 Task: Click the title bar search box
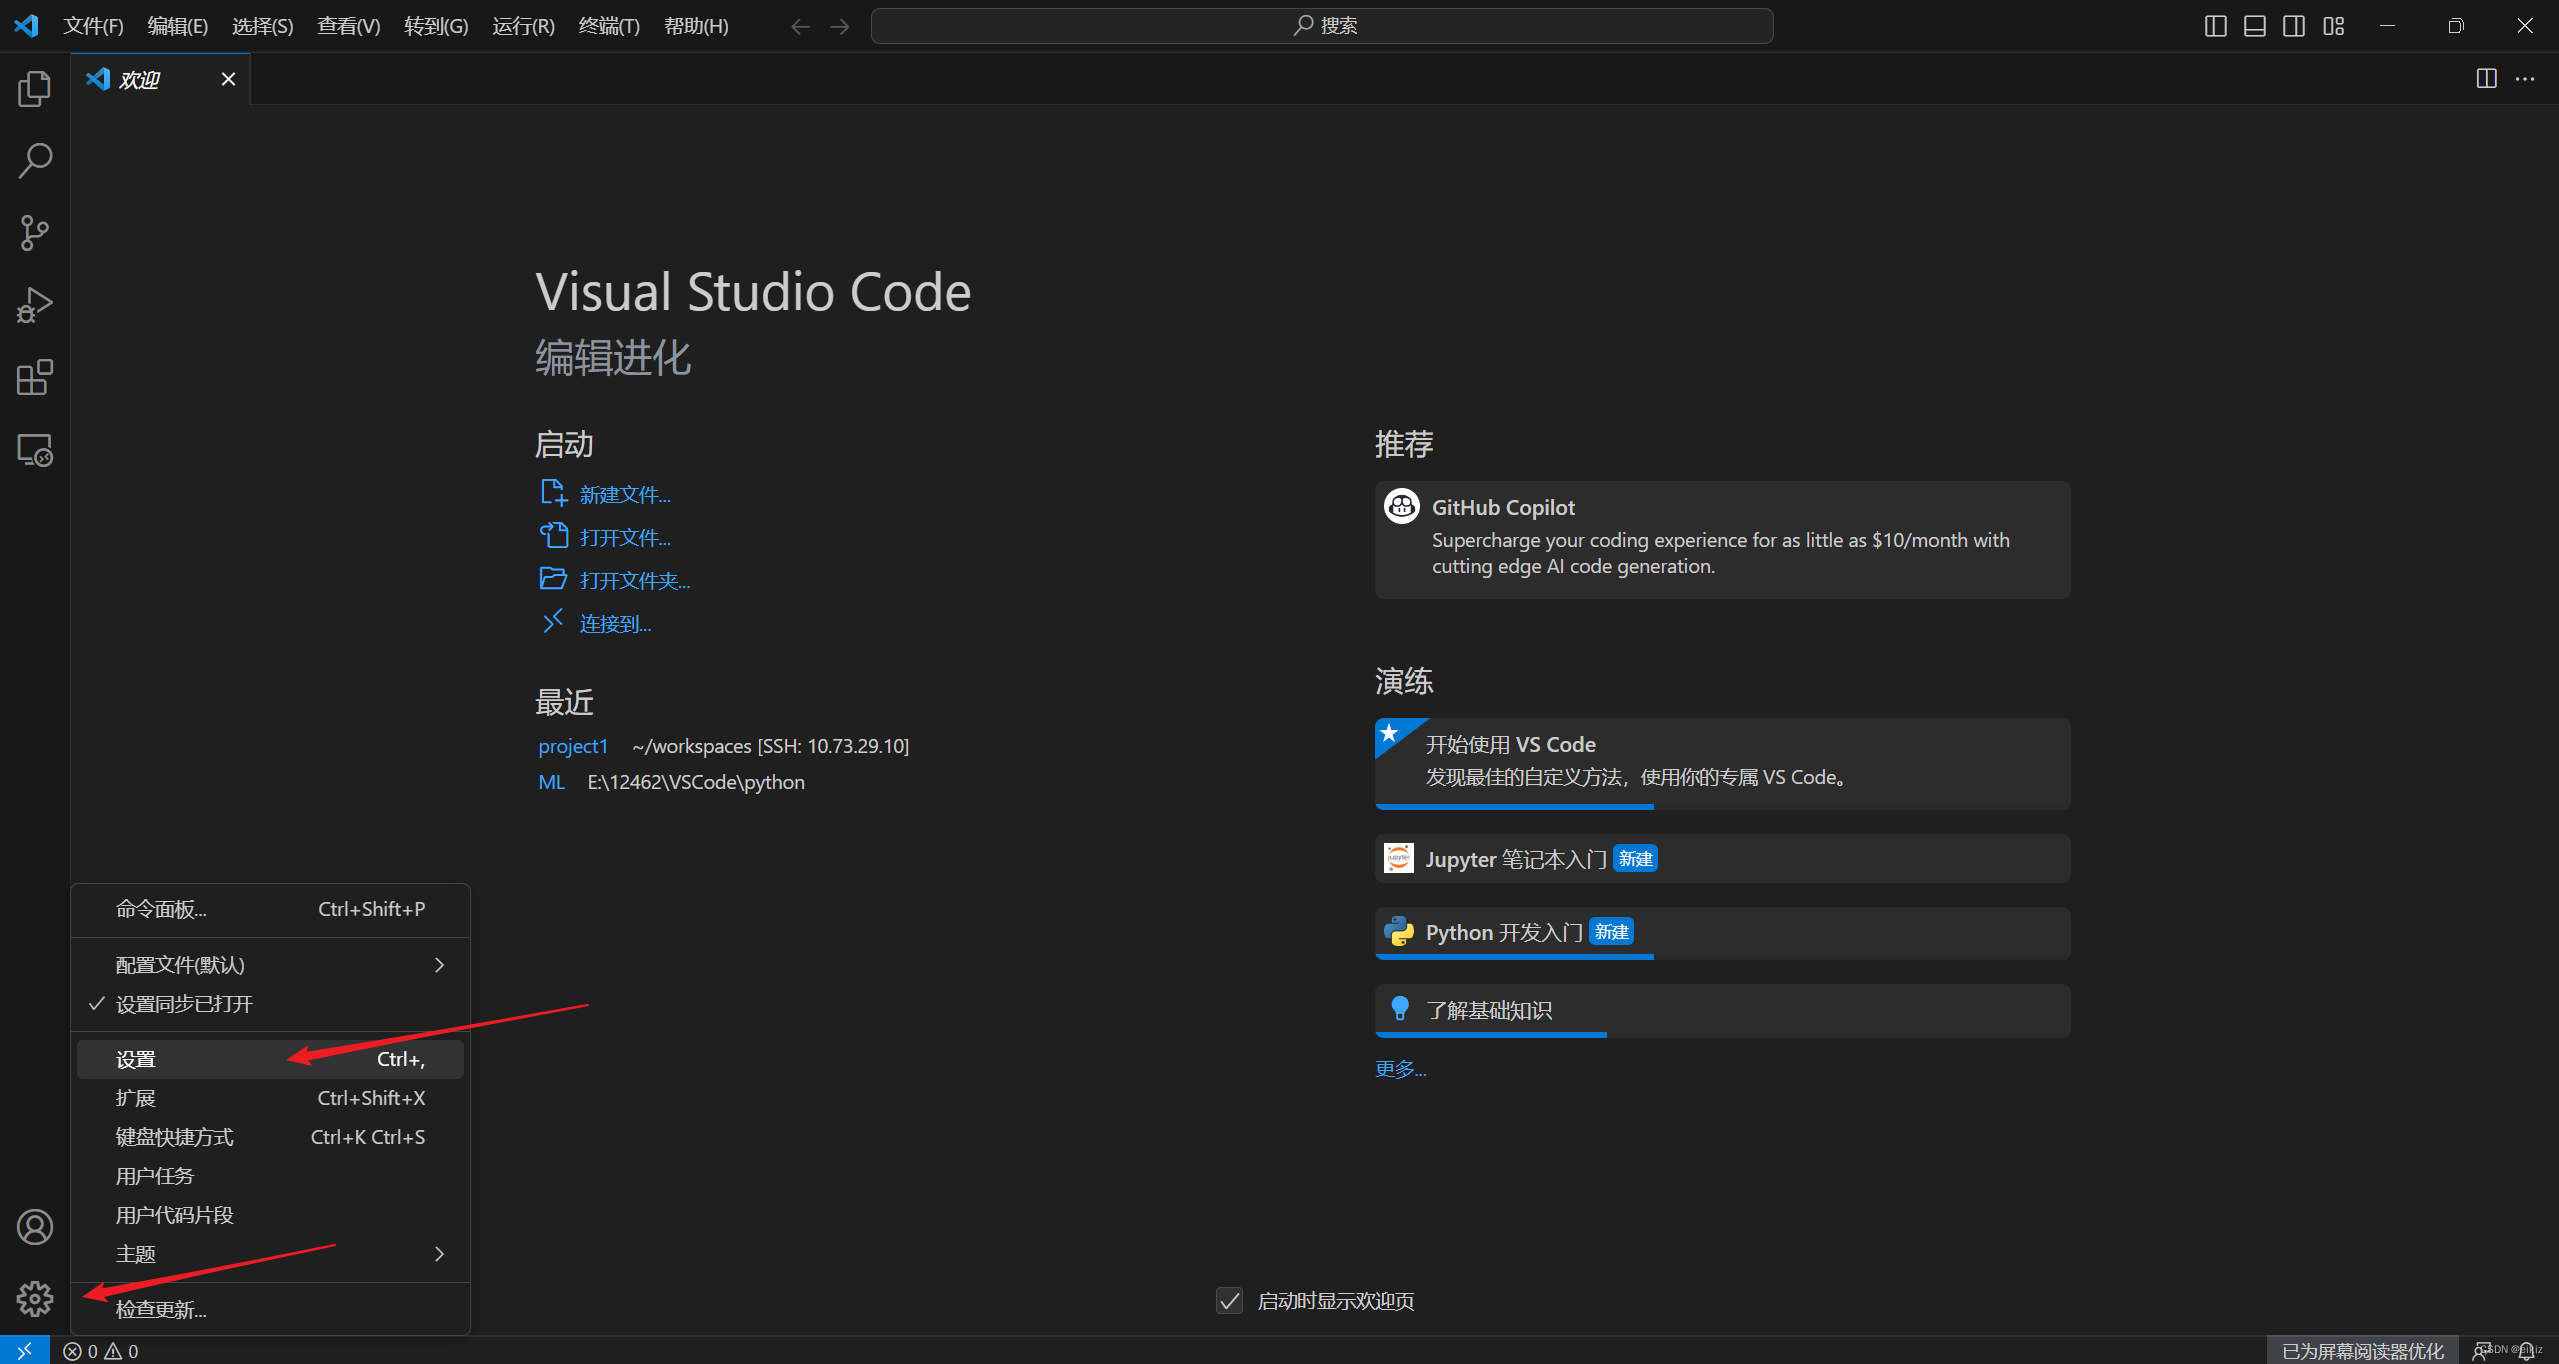click(1320, 25)
